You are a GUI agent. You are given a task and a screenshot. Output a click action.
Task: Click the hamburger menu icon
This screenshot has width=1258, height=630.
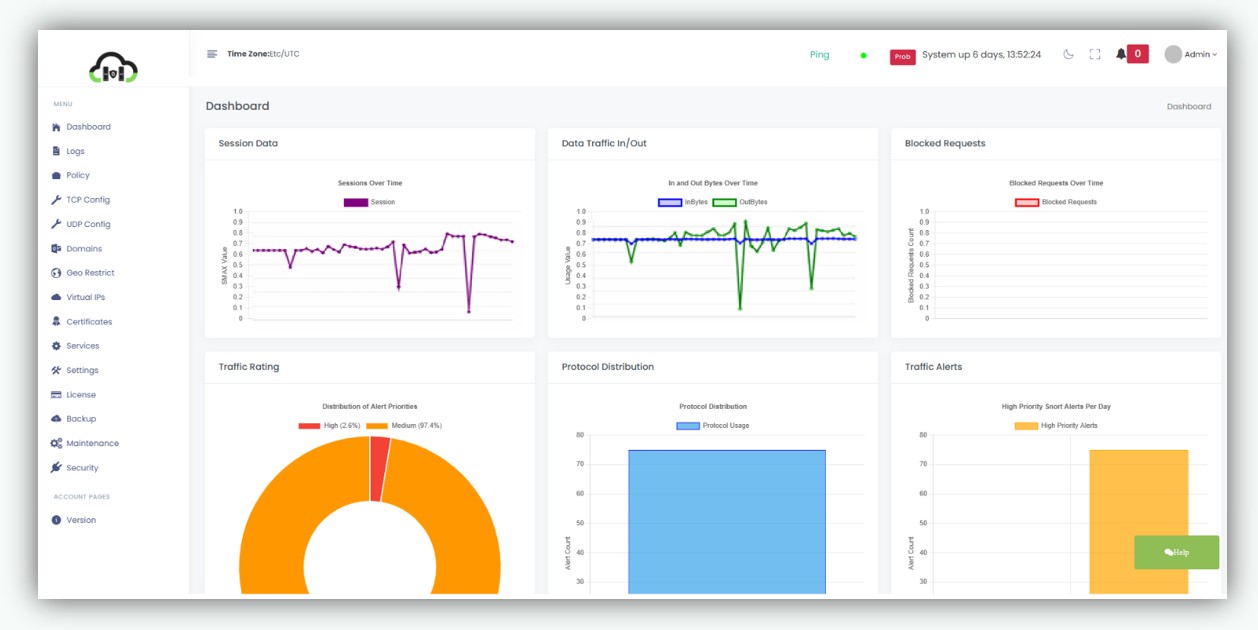click(212, 54)
